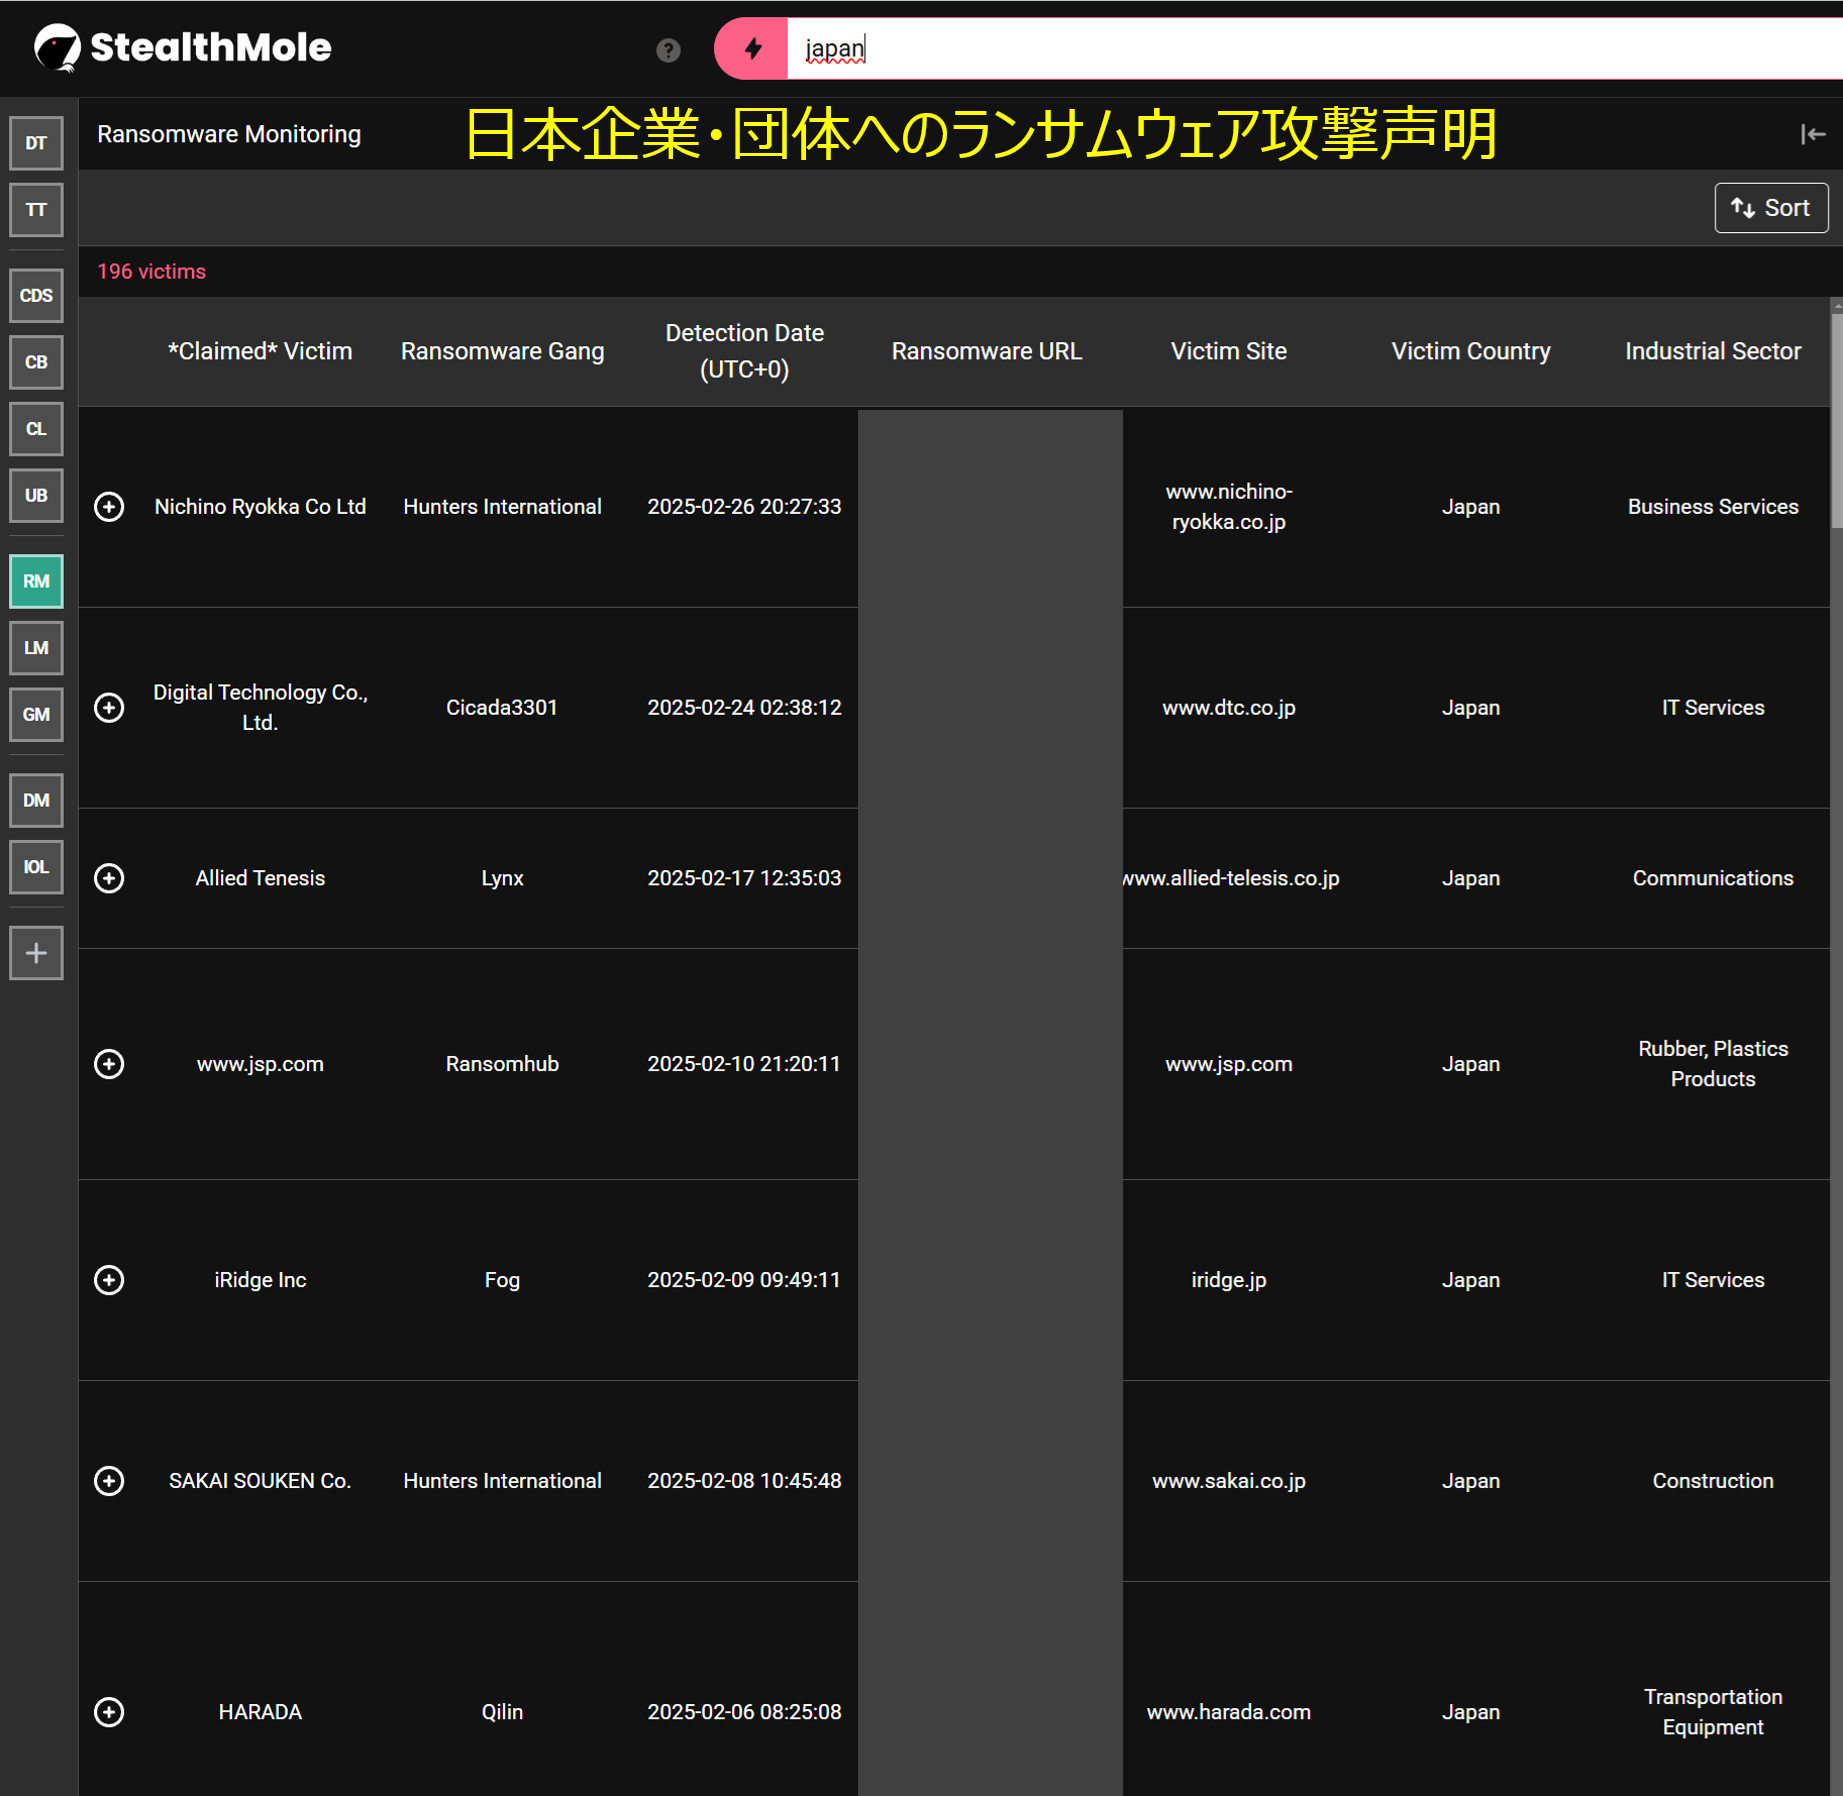Image resolution: width=1843 pixels, height=1796 pixels.
Task: Expand the HARADA row
Action: tap(109, 1712)
